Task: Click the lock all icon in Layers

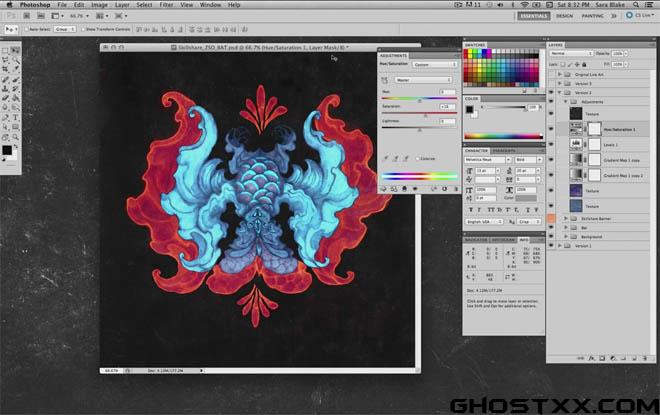Action: click(584, 64)
